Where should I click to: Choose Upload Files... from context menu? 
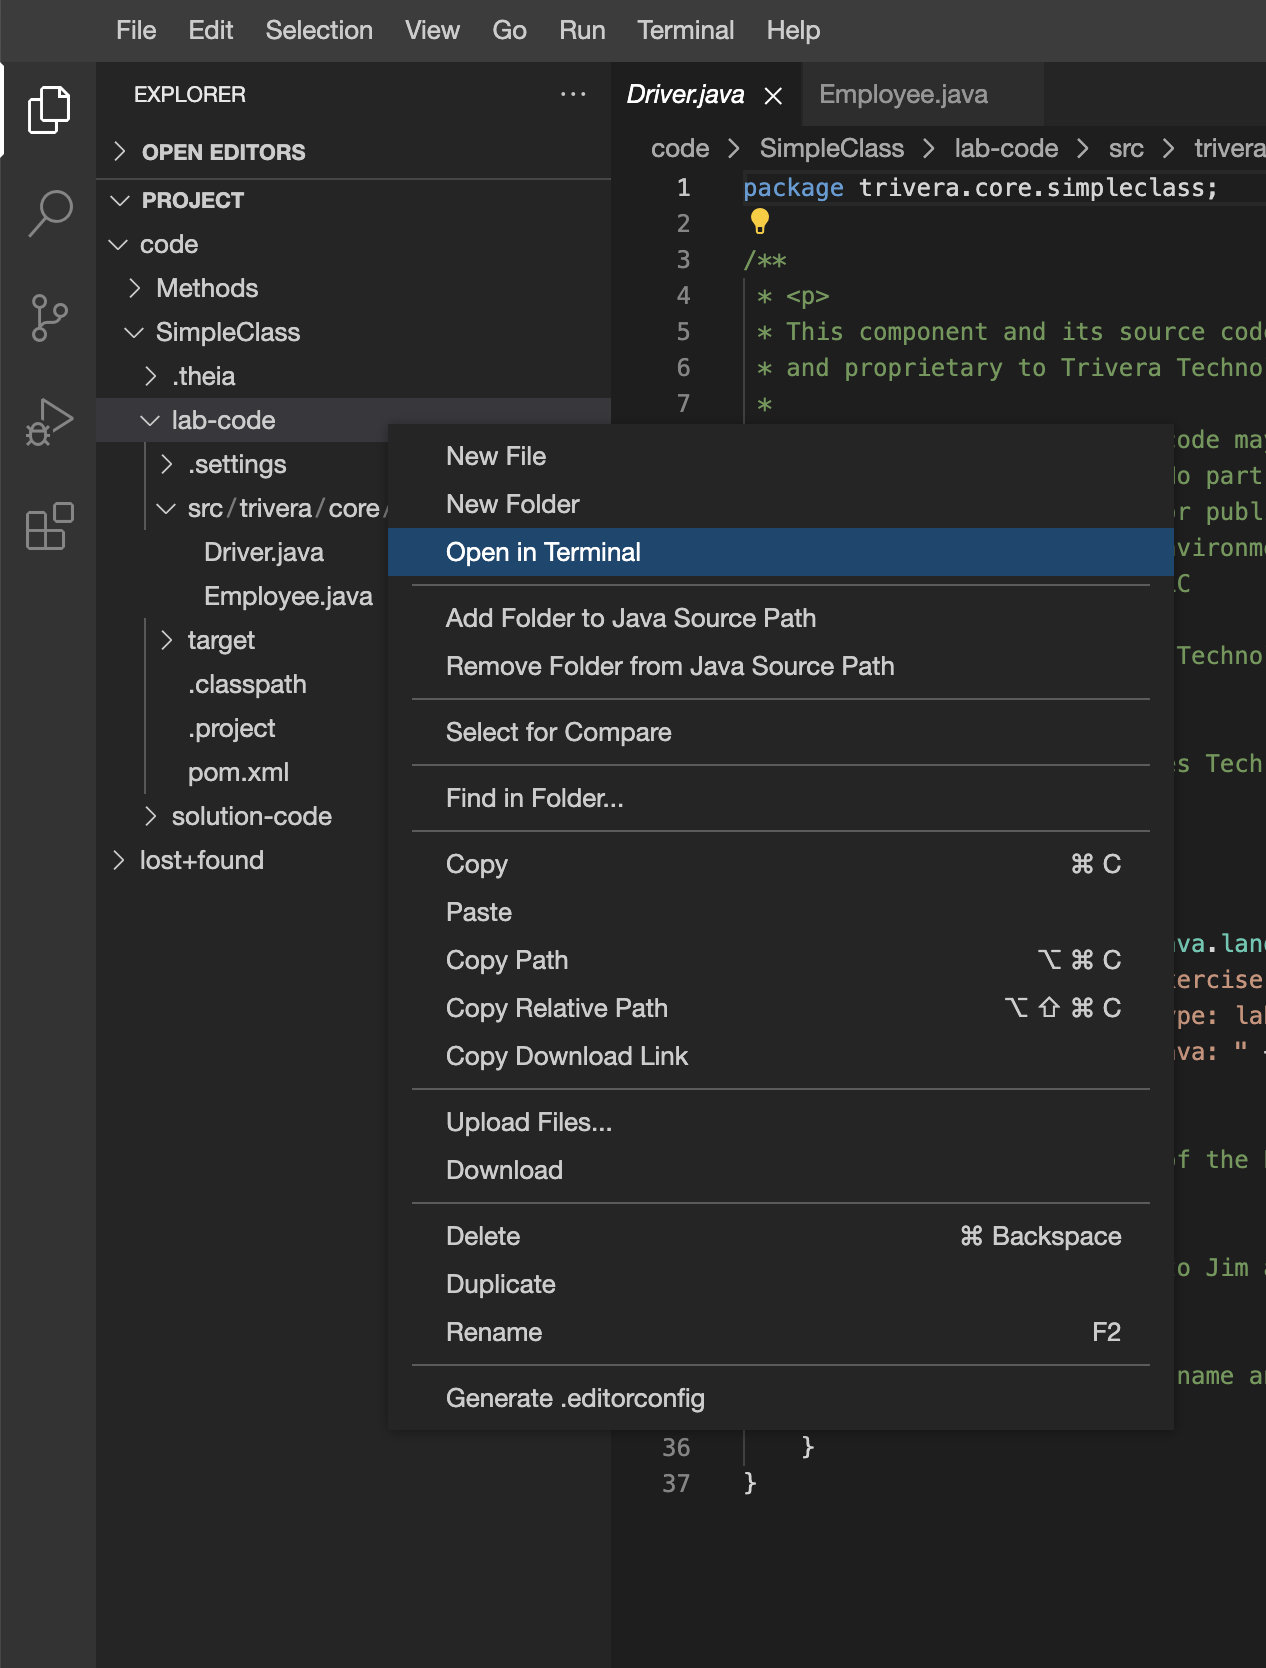coord(528,1122)
